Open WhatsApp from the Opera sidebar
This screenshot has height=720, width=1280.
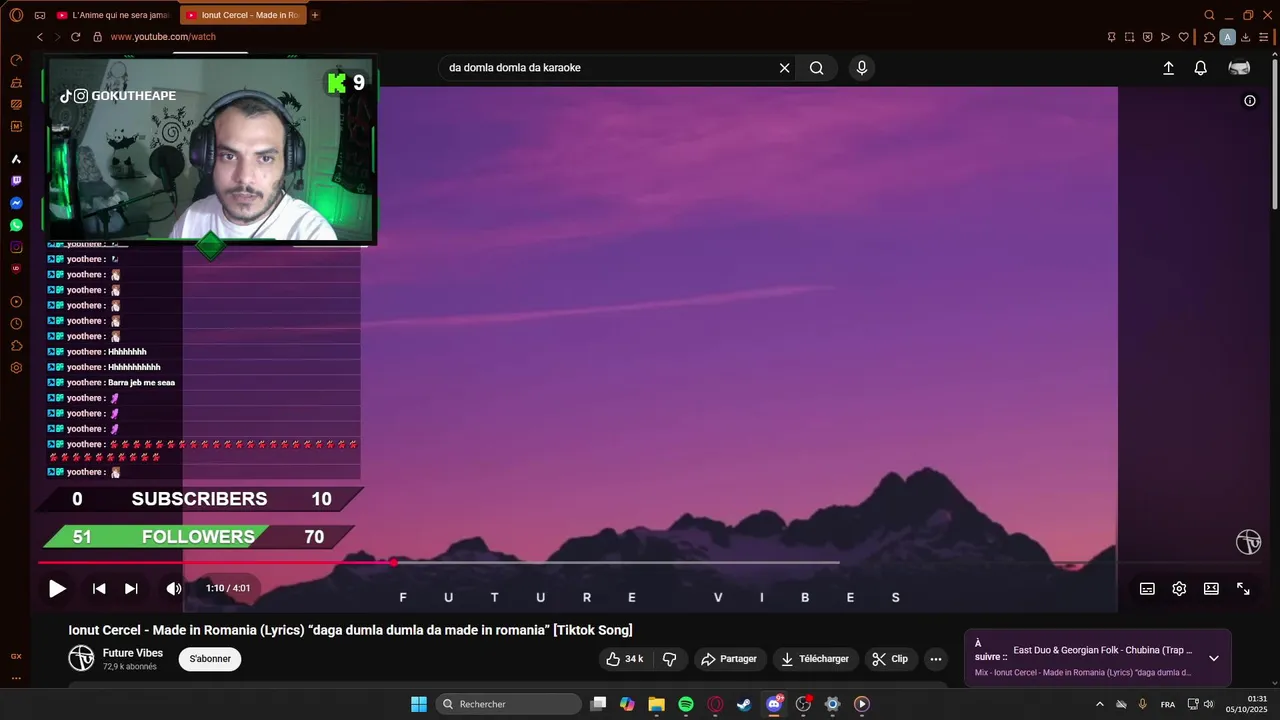16,225
